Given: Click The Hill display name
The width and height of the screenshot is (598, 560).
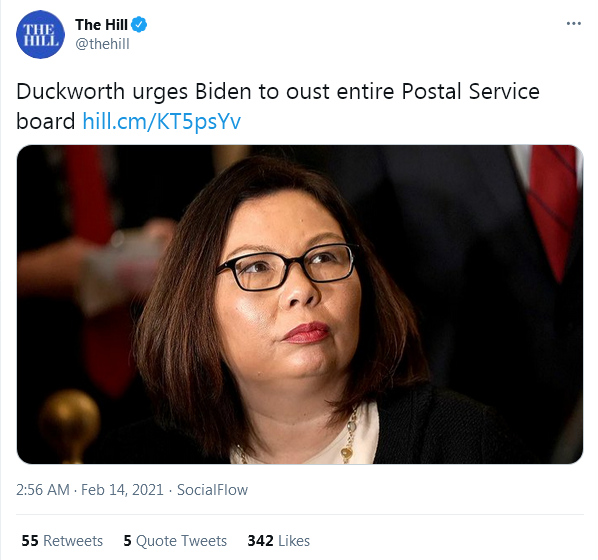Looking at the screenshot, I should 101,25.
